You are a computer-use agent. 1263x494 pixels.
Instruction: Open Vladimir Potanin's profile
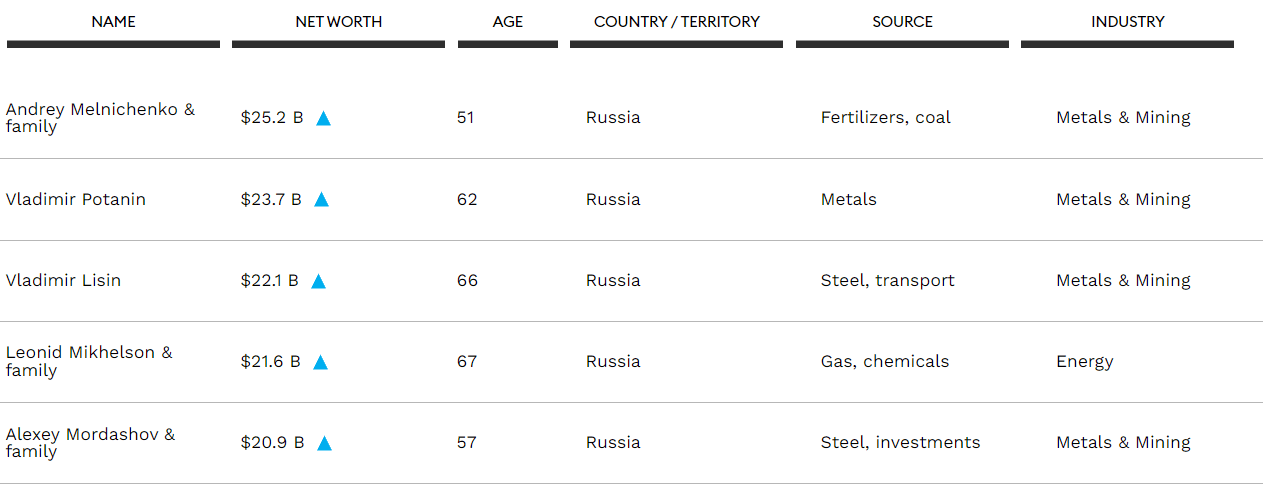76,199
